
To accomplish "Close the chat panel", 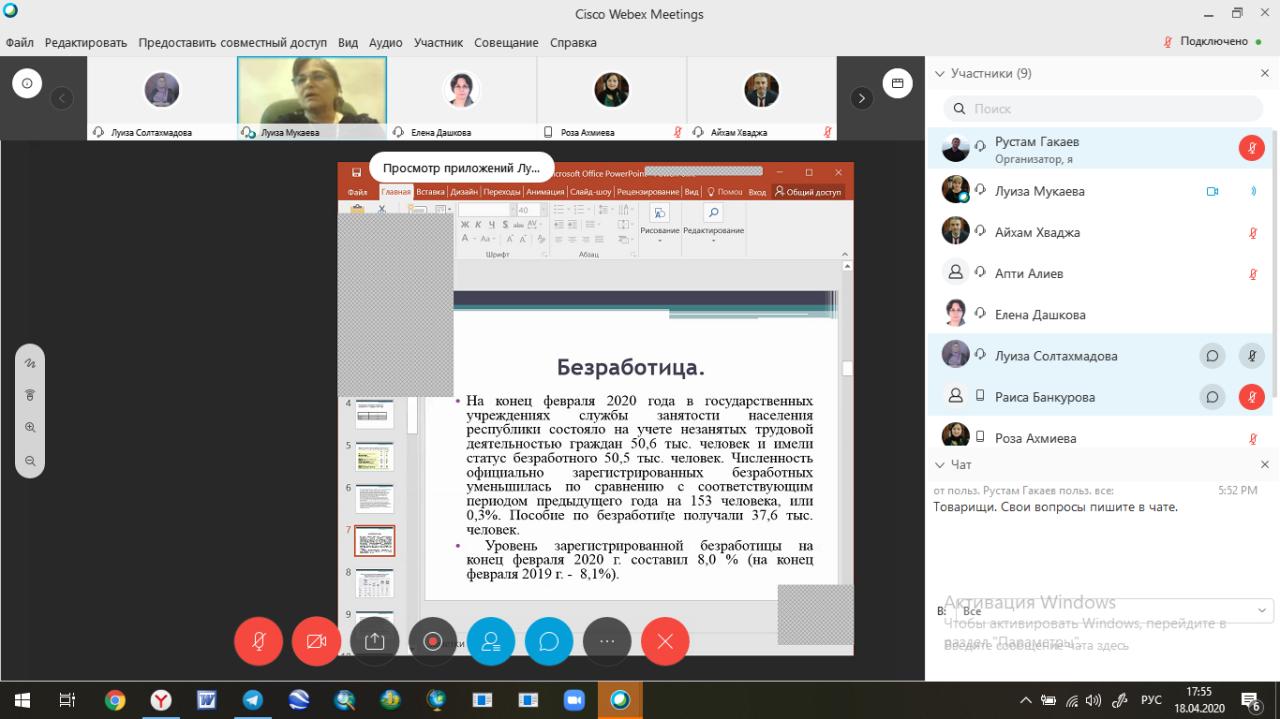I will (x=1265, y=465).
